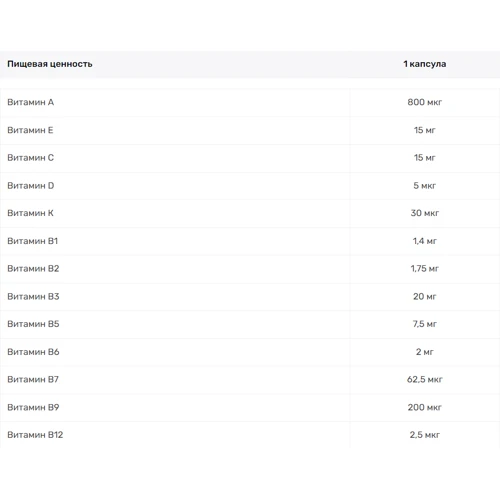Click the 1,4 мг value
500x500 pixels.
(x=424, y=241)
